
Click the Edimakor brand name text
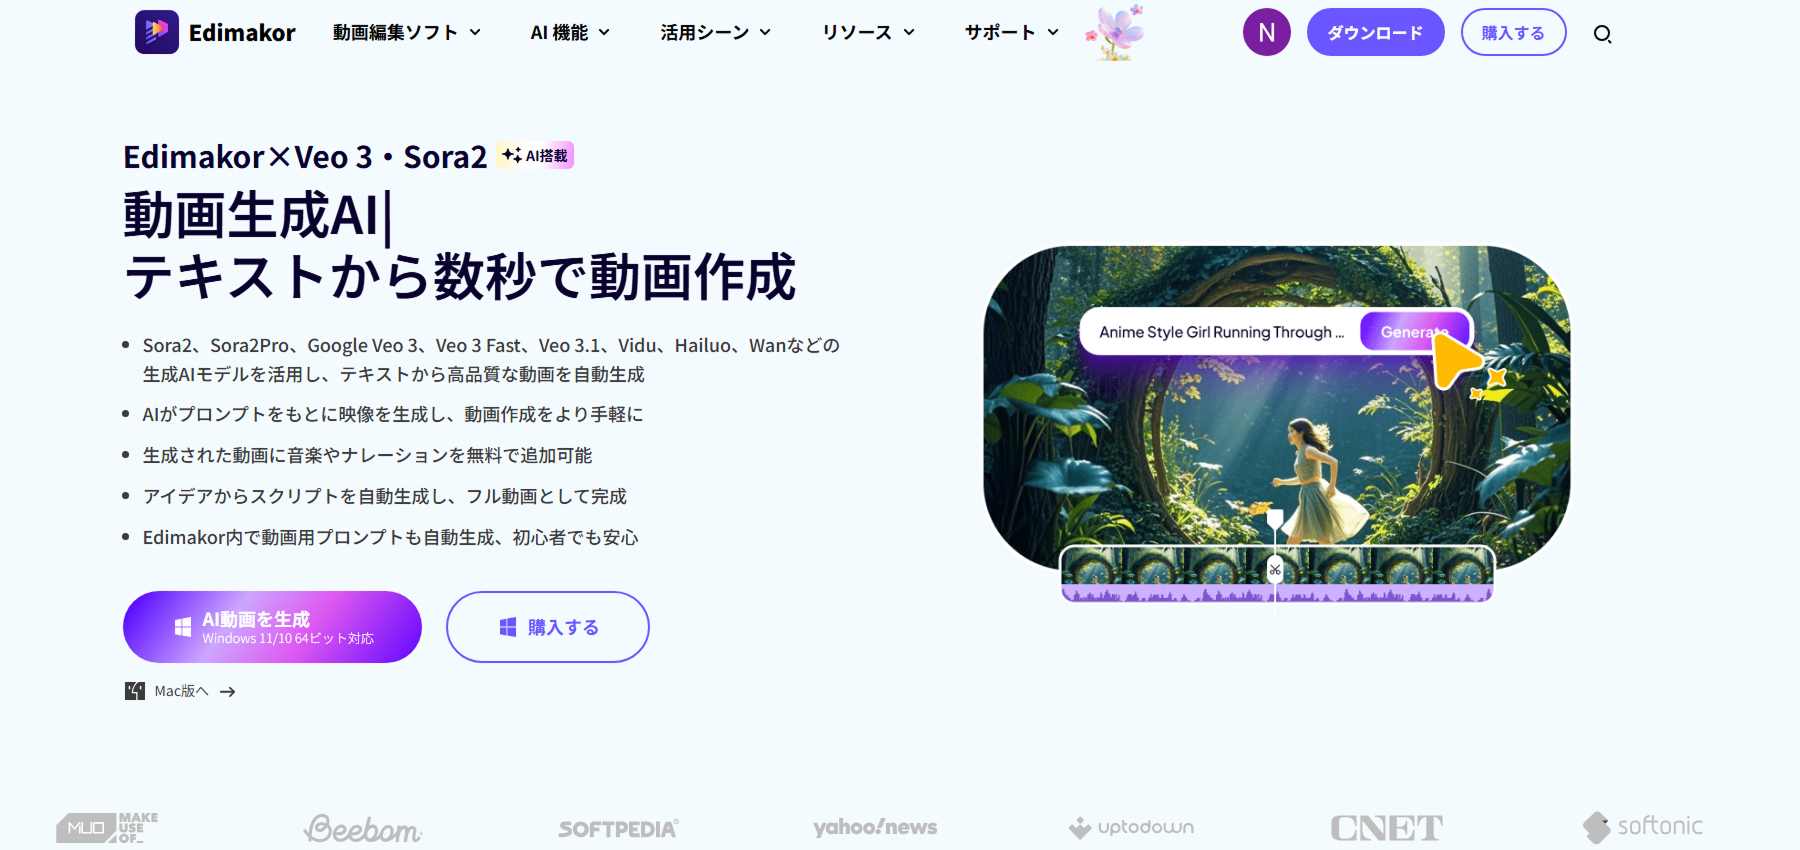(x=242, y=33)
